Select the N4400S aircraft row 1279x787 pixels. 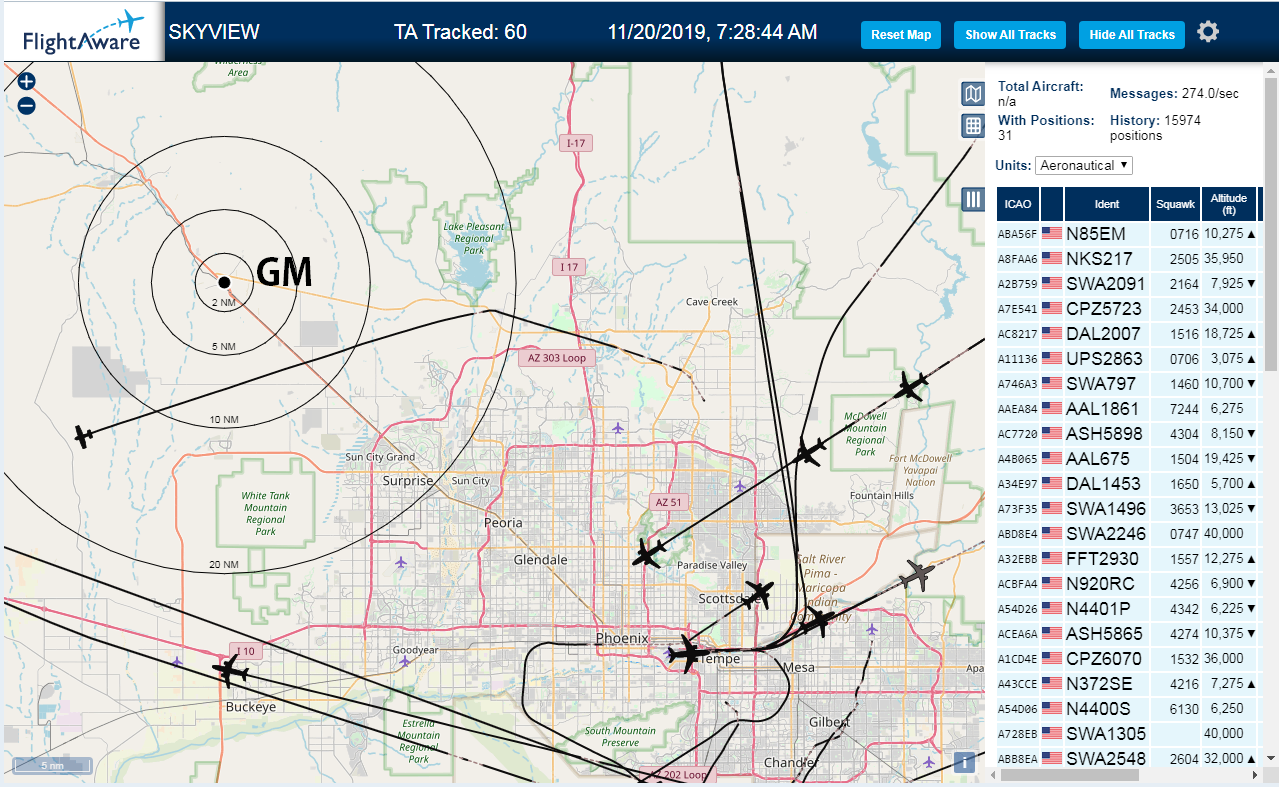pyautogui.click(x=1127, y=709)
